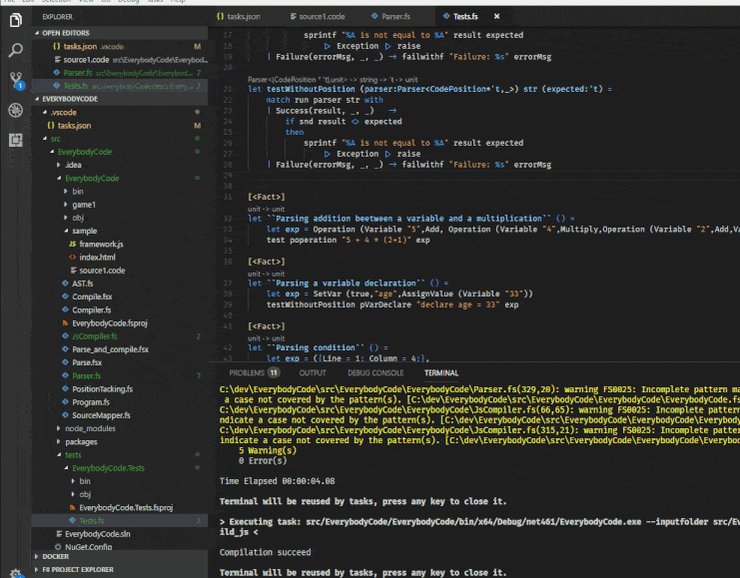Select the Tests.fs editor tab

coord(461,17)
